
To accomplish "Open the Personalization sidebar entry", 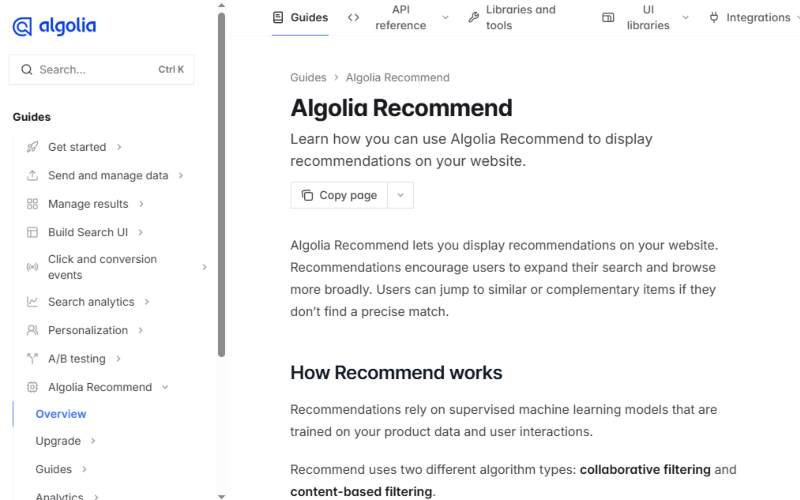I will [88, 330].
